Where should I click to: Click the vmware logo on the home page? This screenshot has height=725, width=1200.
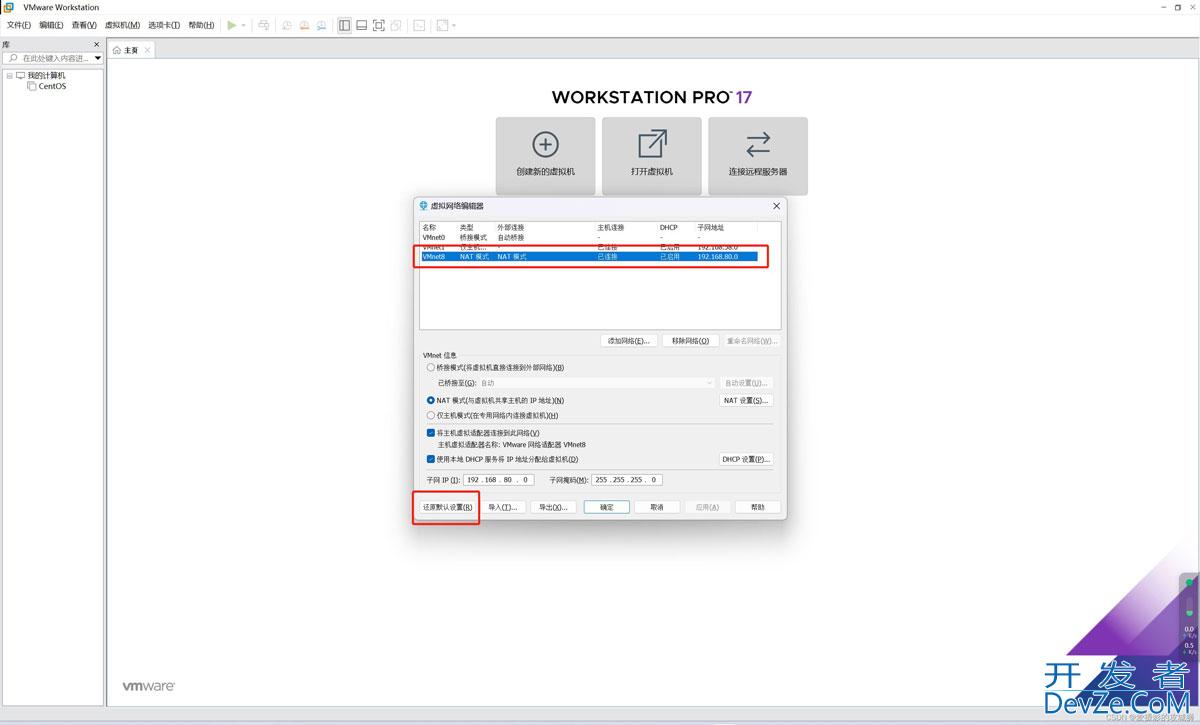[x=149, y=686]
